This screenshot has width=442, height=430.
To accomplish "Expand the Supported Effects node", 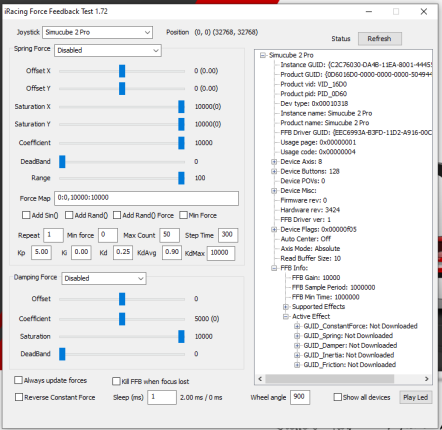I will click(x=286, y=307).
